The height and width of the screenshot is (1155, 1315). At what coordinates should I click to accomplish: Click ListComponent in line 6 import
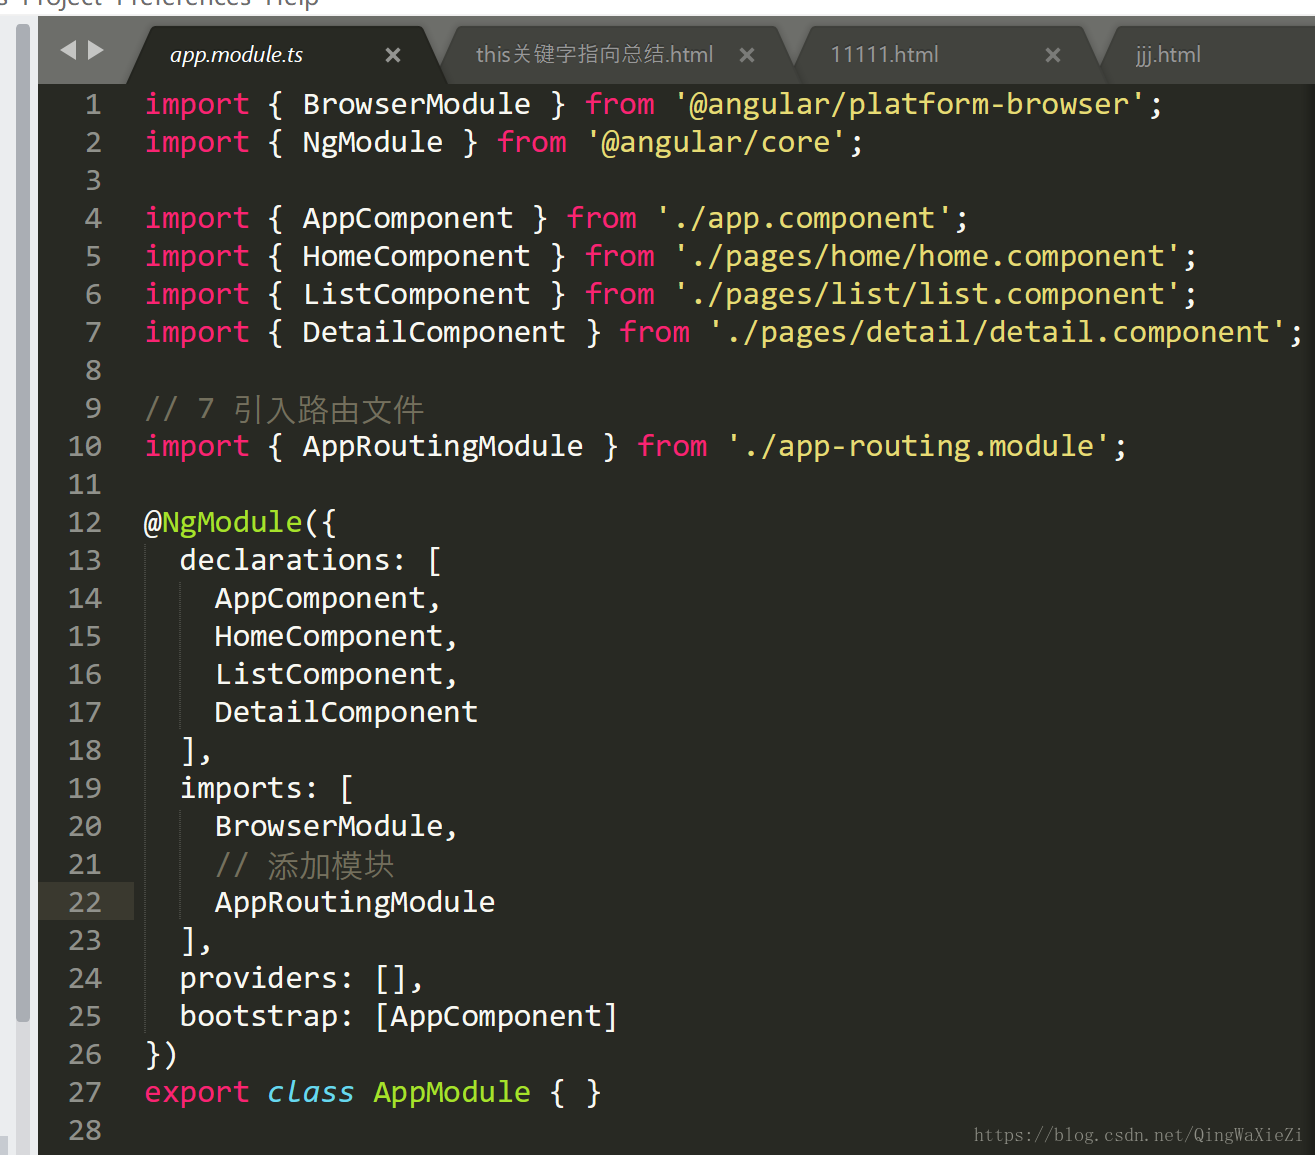416,294
